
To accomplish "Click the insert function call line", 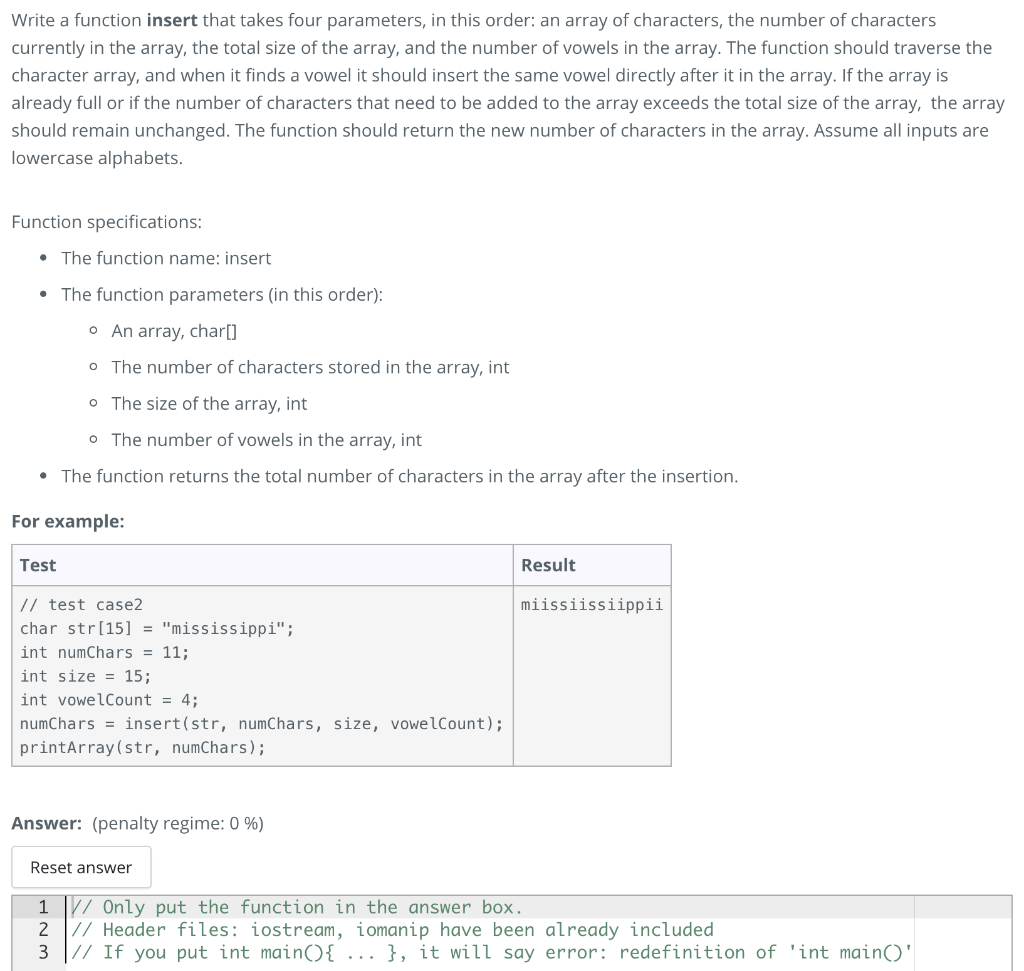I will click(260, 723).
